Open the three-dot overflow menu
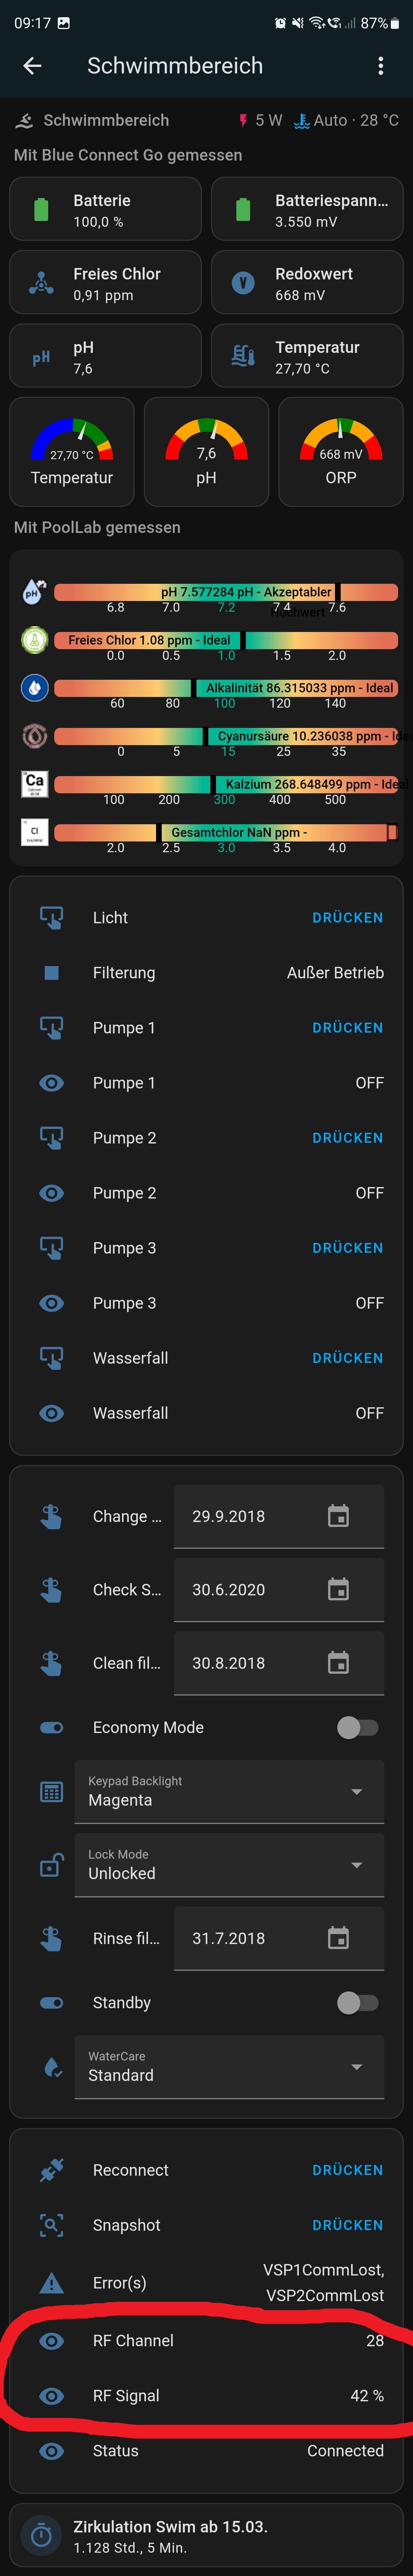This screenshot has height=2576, width=413. coord(380,66)
